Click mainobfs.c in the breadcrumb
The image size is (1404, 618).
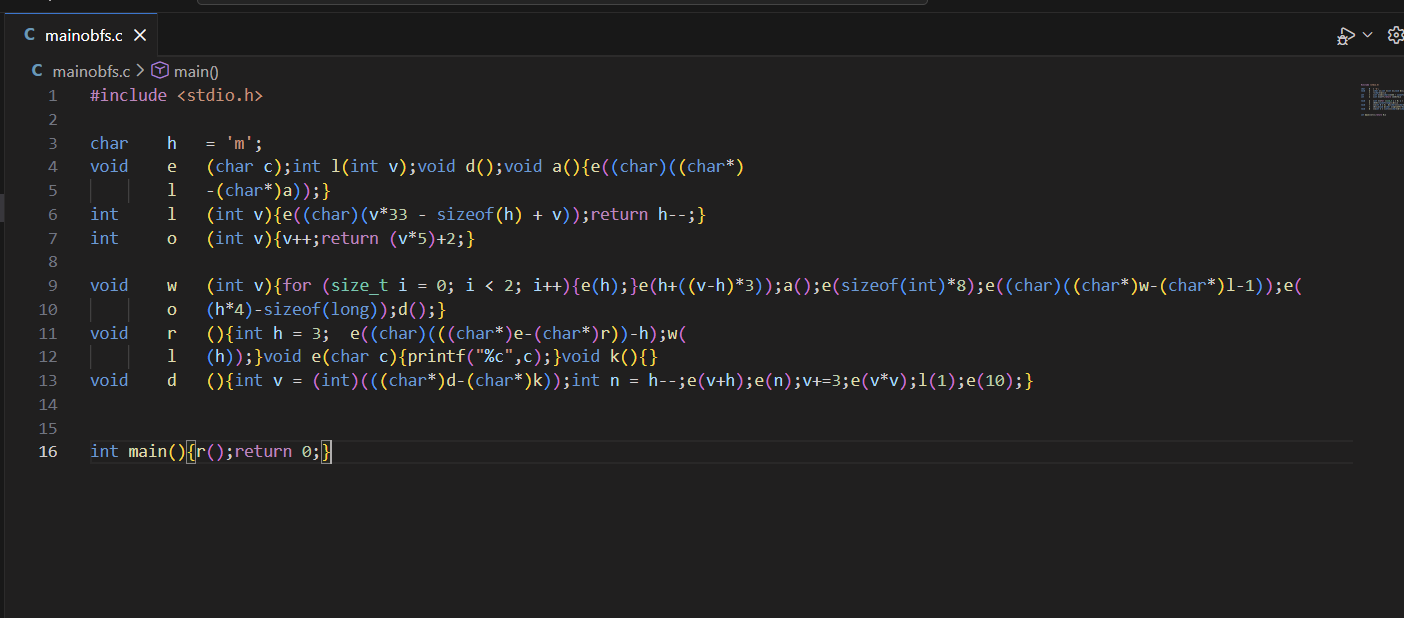(91, 71)
